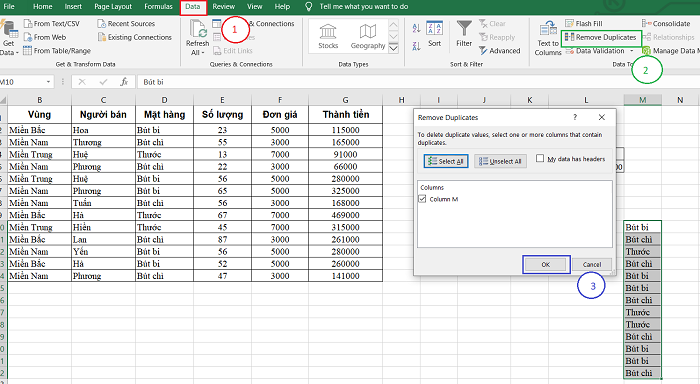Click Reapply filter option
700x384 pixels.
click(x=497, y=38)
